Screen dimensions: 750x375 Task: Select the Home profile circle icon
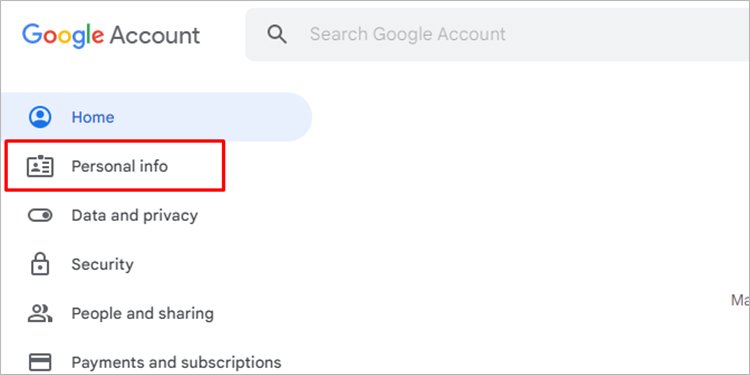click(x=40, y=117)
